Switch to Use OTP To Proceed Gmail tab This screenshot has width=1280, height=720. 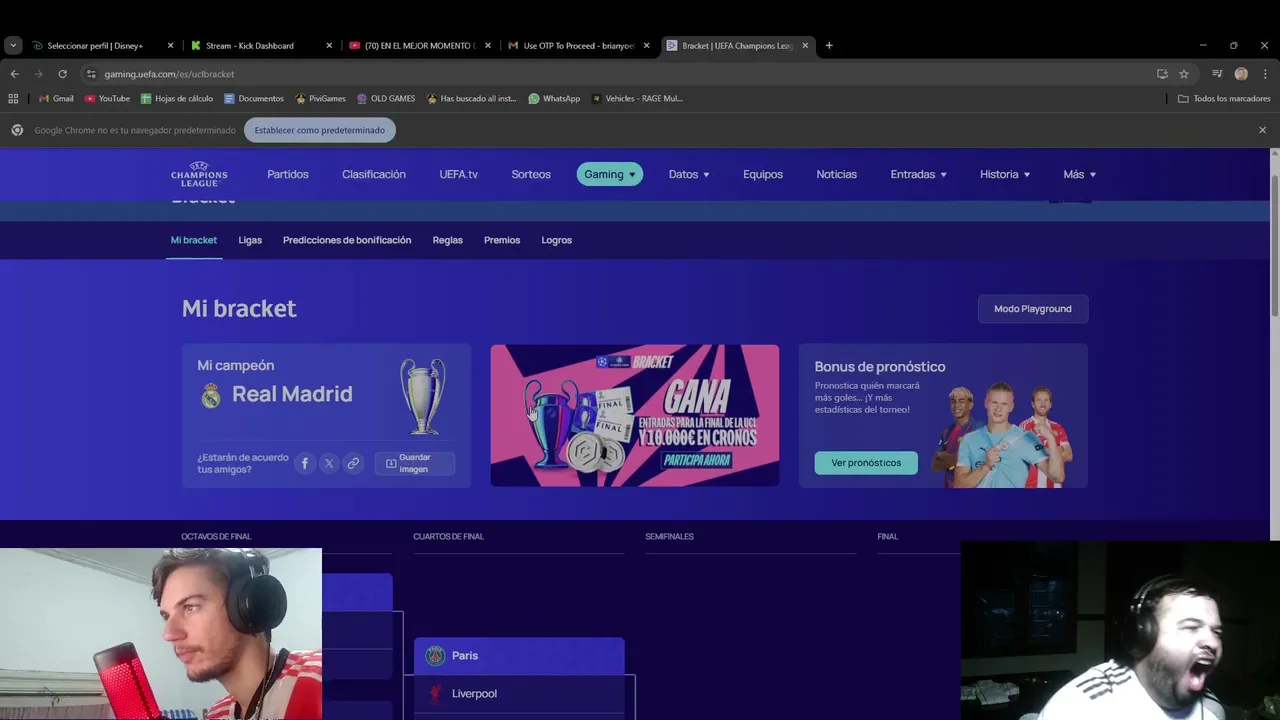[578, 45]
